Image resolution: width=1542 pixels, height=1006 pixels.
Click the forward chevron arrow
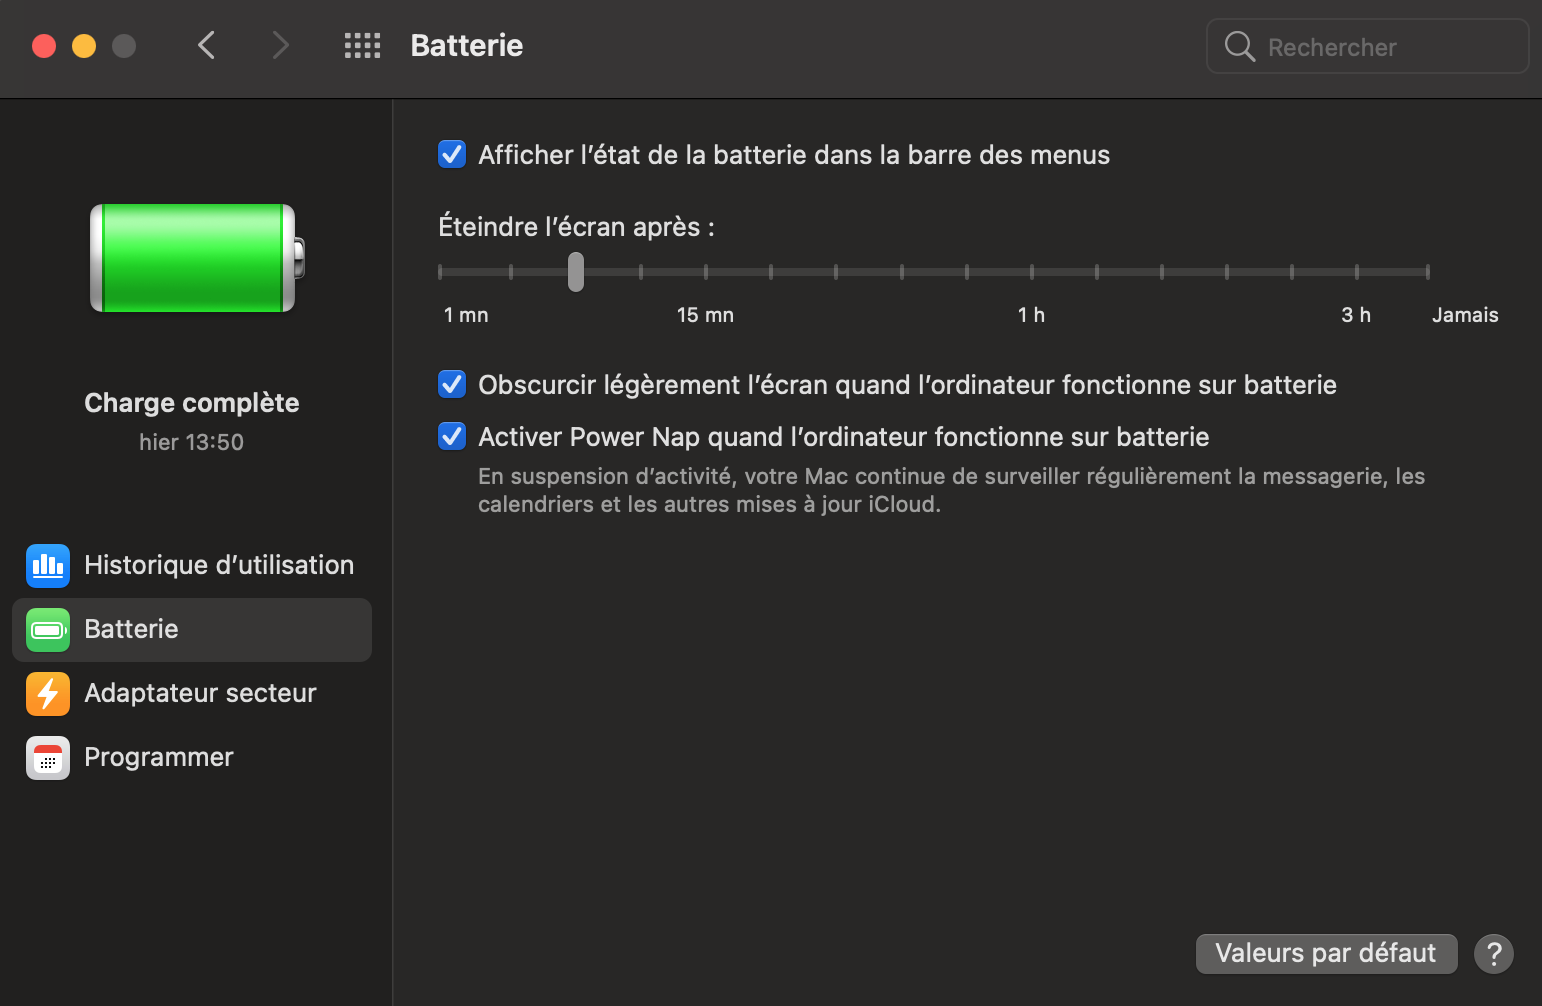pos(280,45)
